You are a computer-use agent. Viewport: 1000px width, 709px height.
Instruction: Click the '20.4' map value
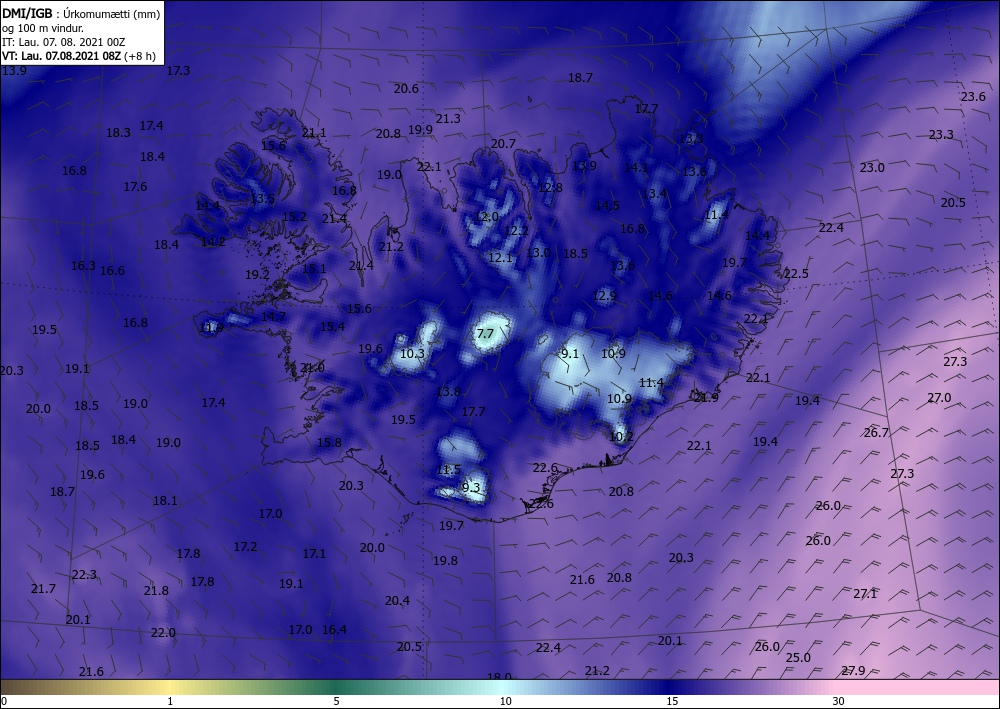(x=397, y=601)
